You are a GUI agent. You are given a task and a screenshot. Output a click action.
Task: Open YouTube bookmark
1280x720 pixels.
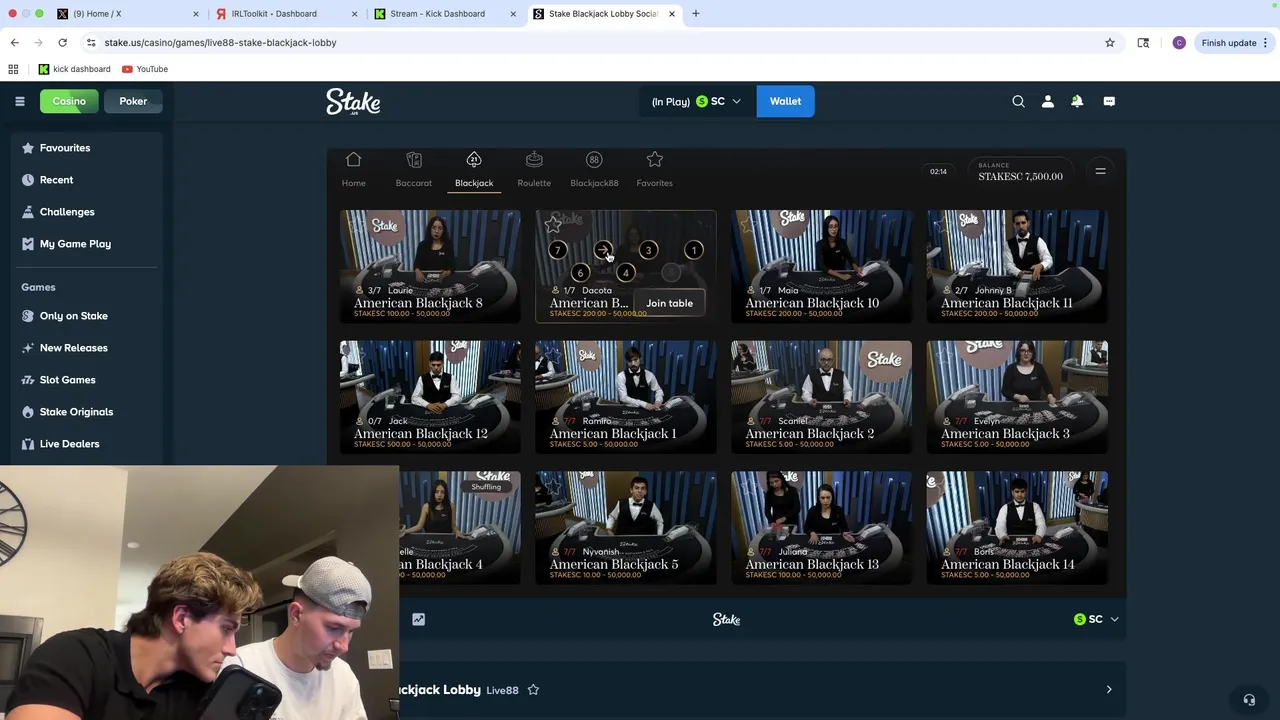[145, 69]
